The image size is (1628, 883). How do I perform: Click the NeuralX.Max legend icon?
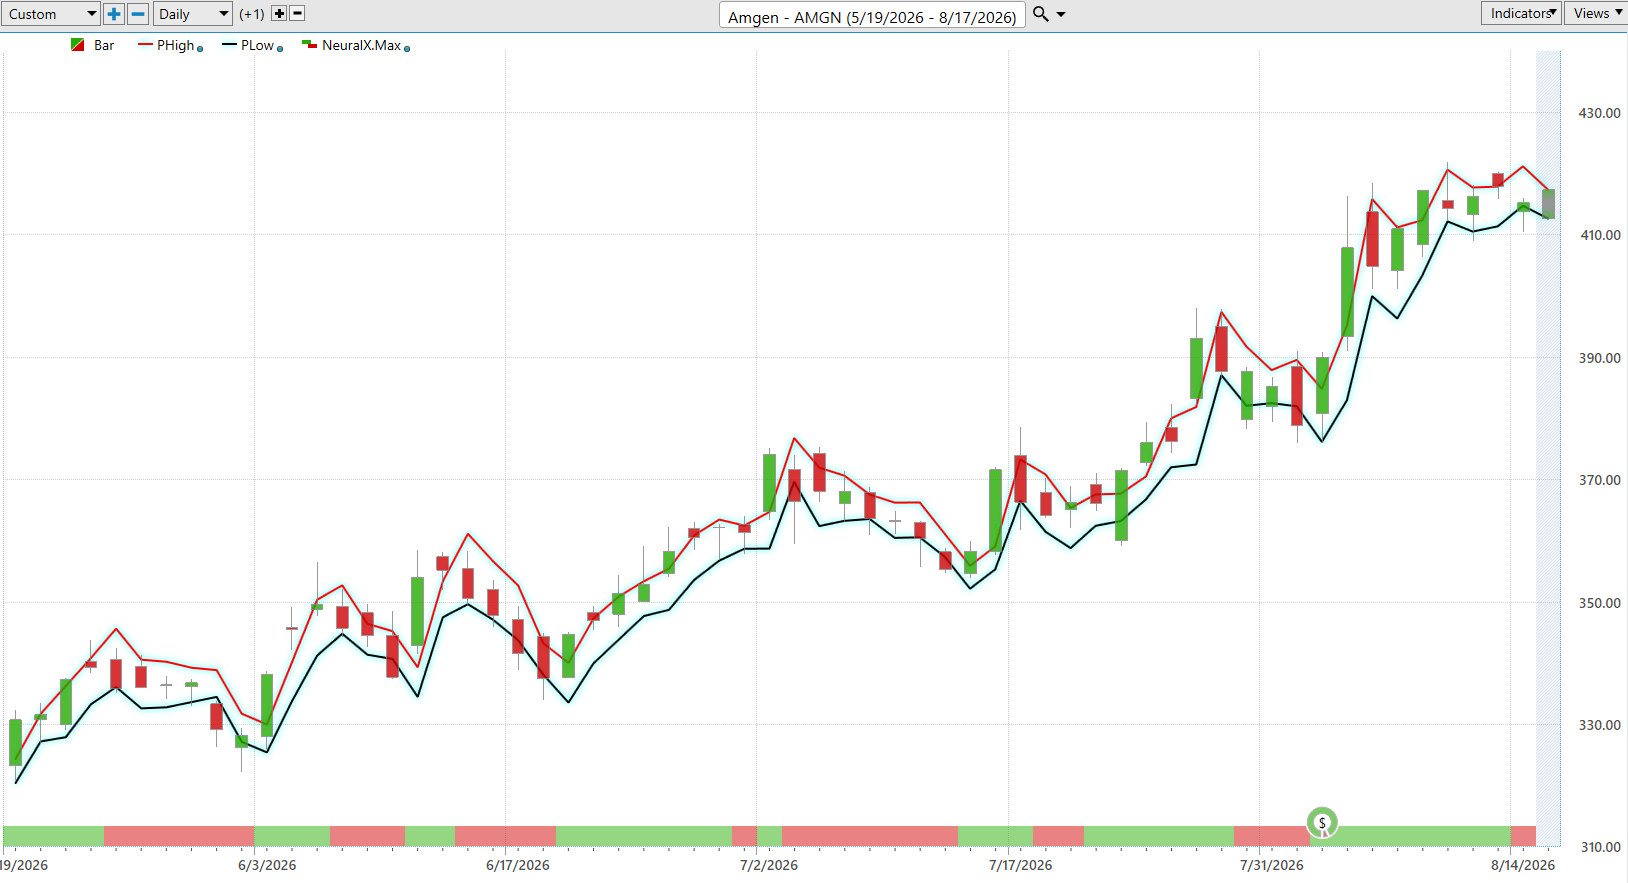309,44
